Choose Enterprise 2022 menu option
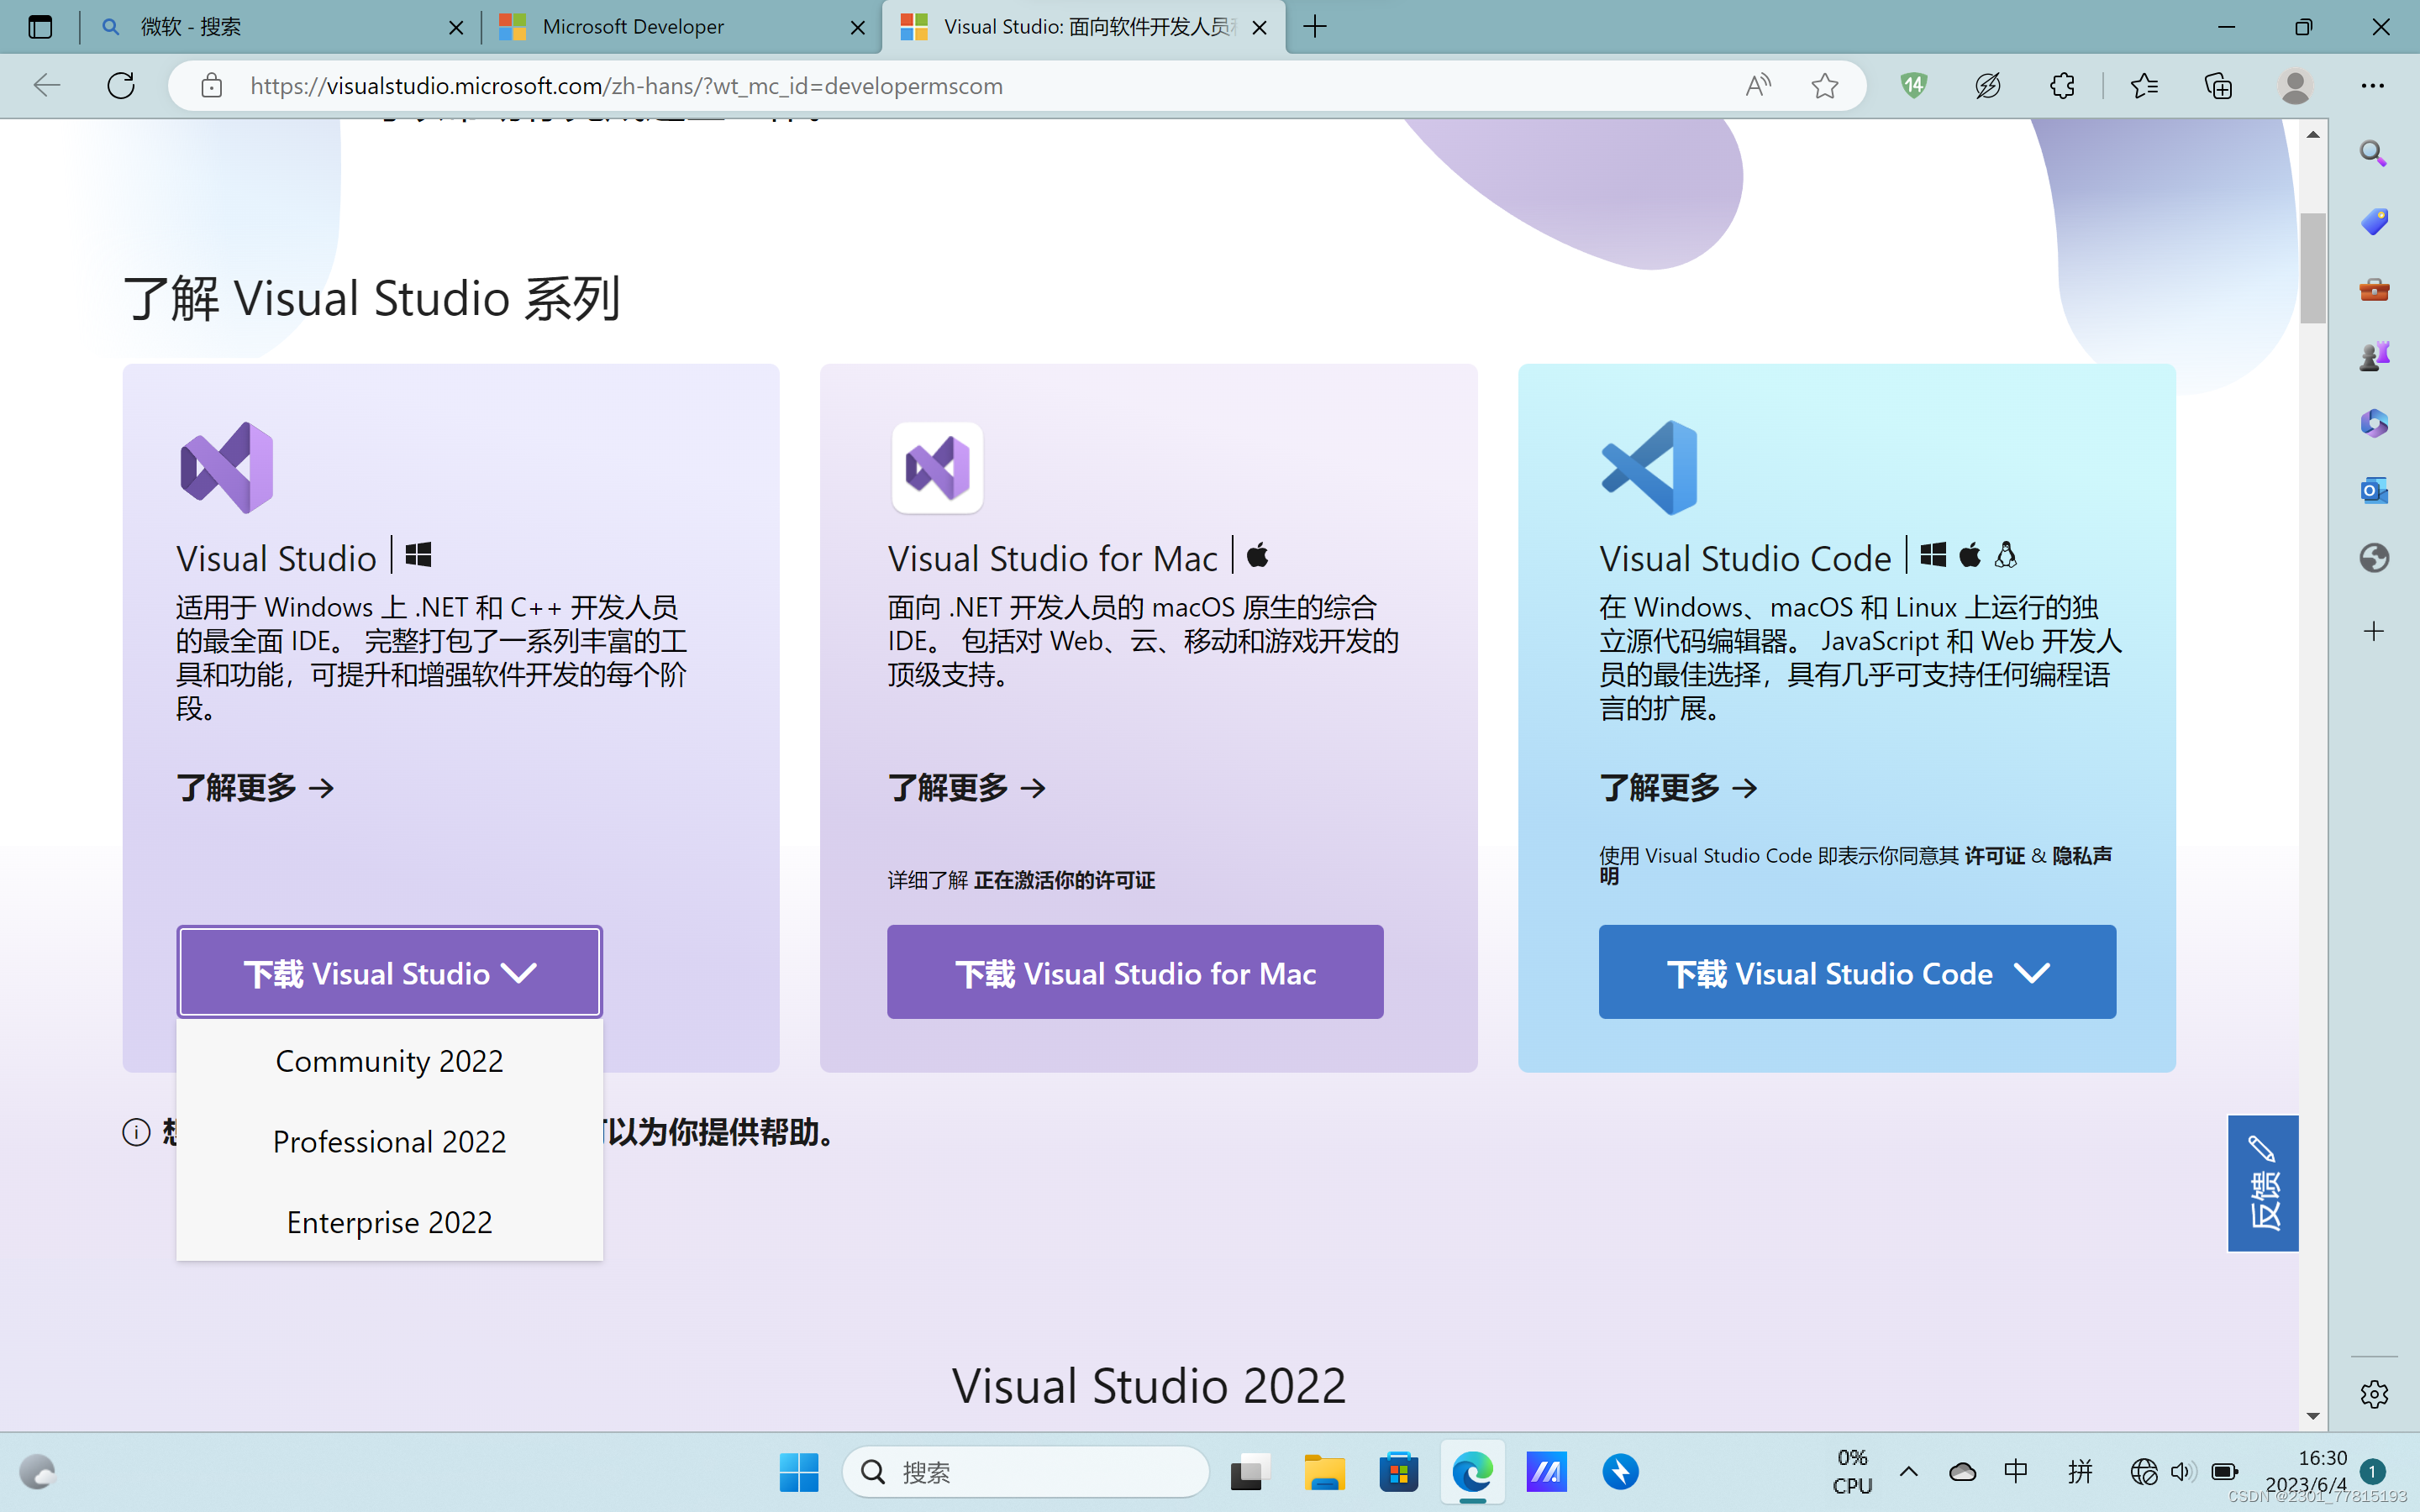Screen dimensions: 2420x1512 click(389, 1222)
